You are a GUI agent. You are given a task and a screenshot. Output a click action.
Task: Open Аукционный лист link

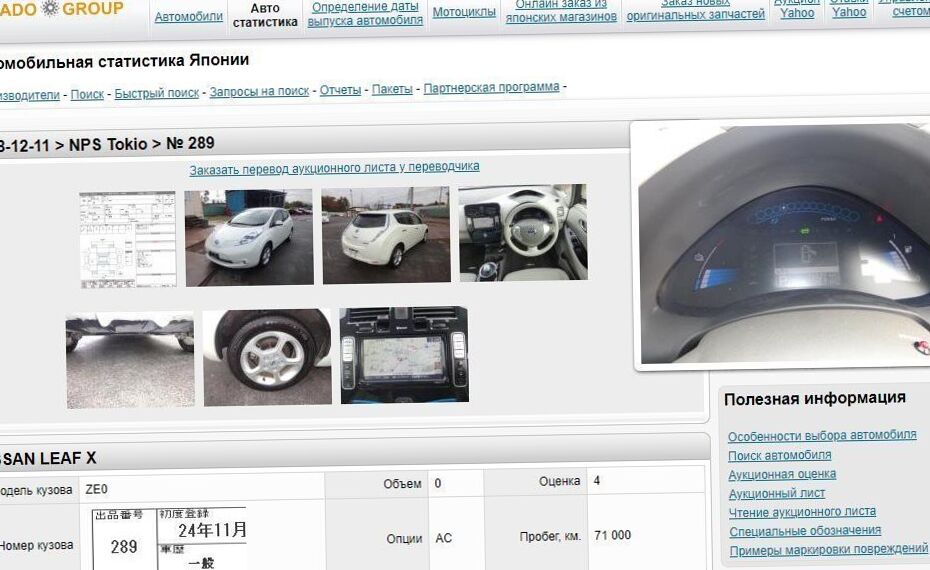[x=776, y=493]
